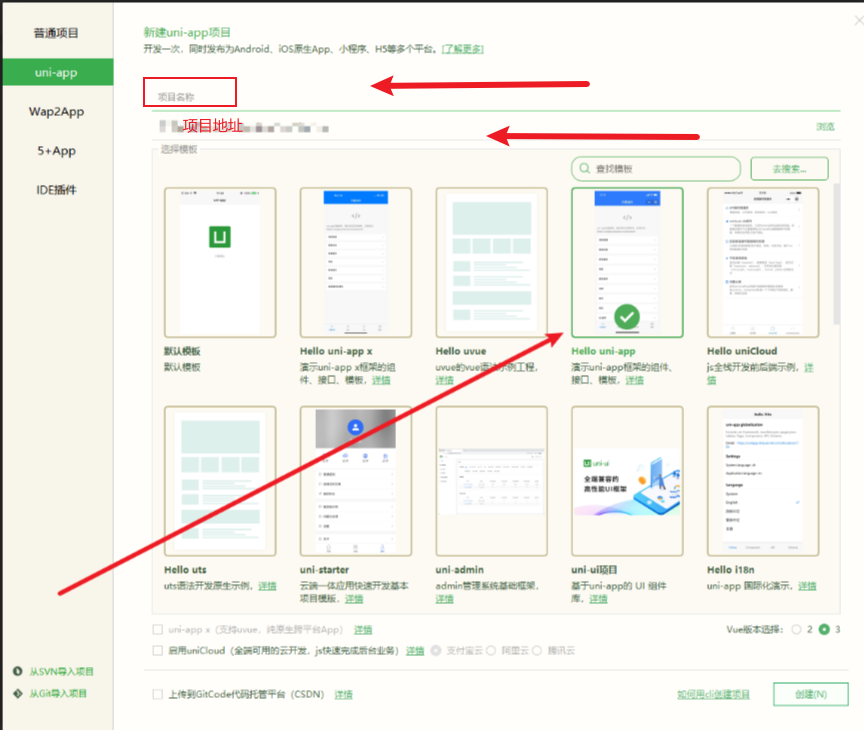864x730 pixels.
Task: Click the 从SVN导入项目 link
Action: click(x=62, y=672)
